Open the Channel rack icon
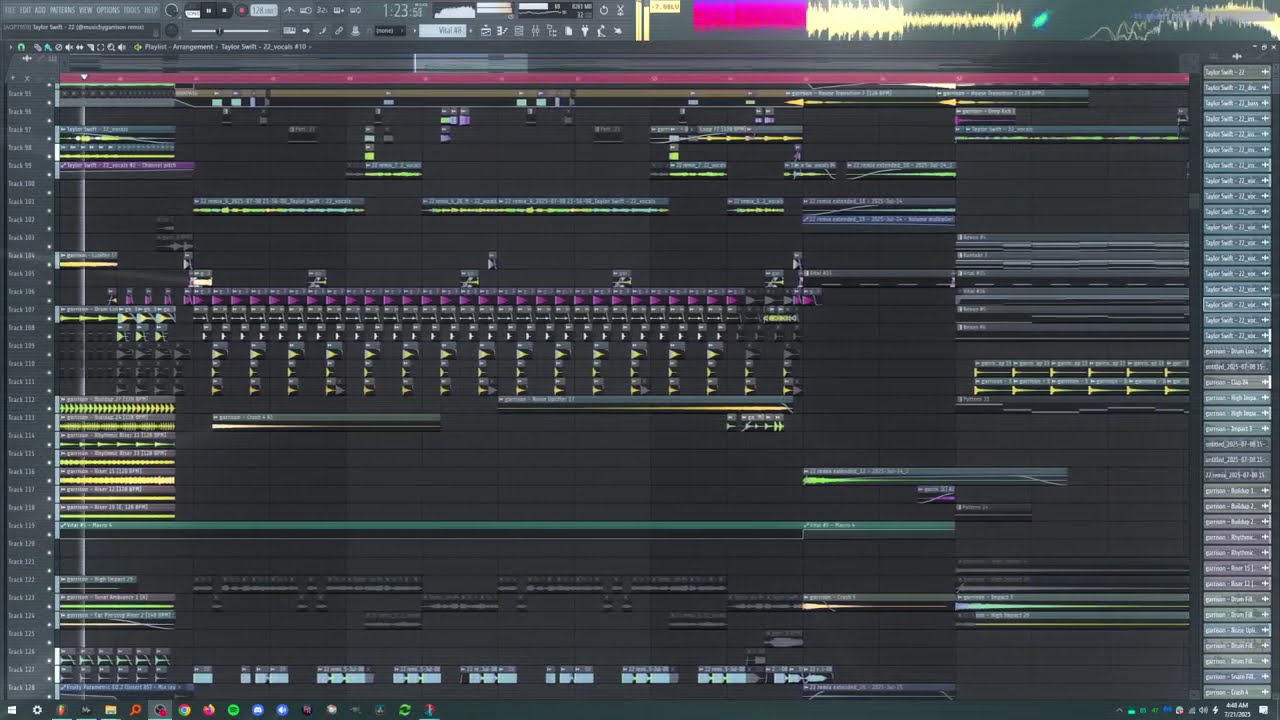1280x720 pixels. (x=518, y=31)
